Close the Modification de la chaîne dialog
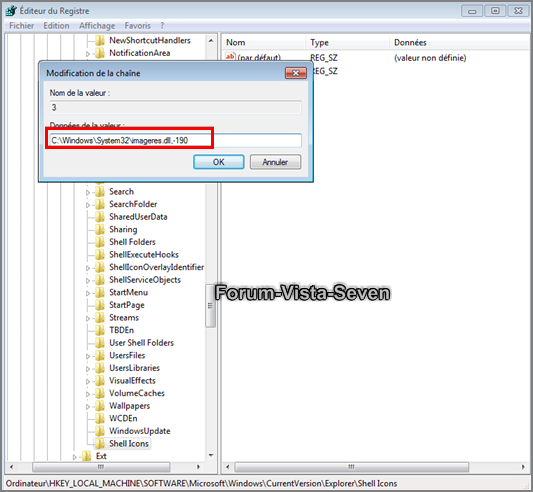The width and height of the screenshot is (533, 492). click(295, 73)
